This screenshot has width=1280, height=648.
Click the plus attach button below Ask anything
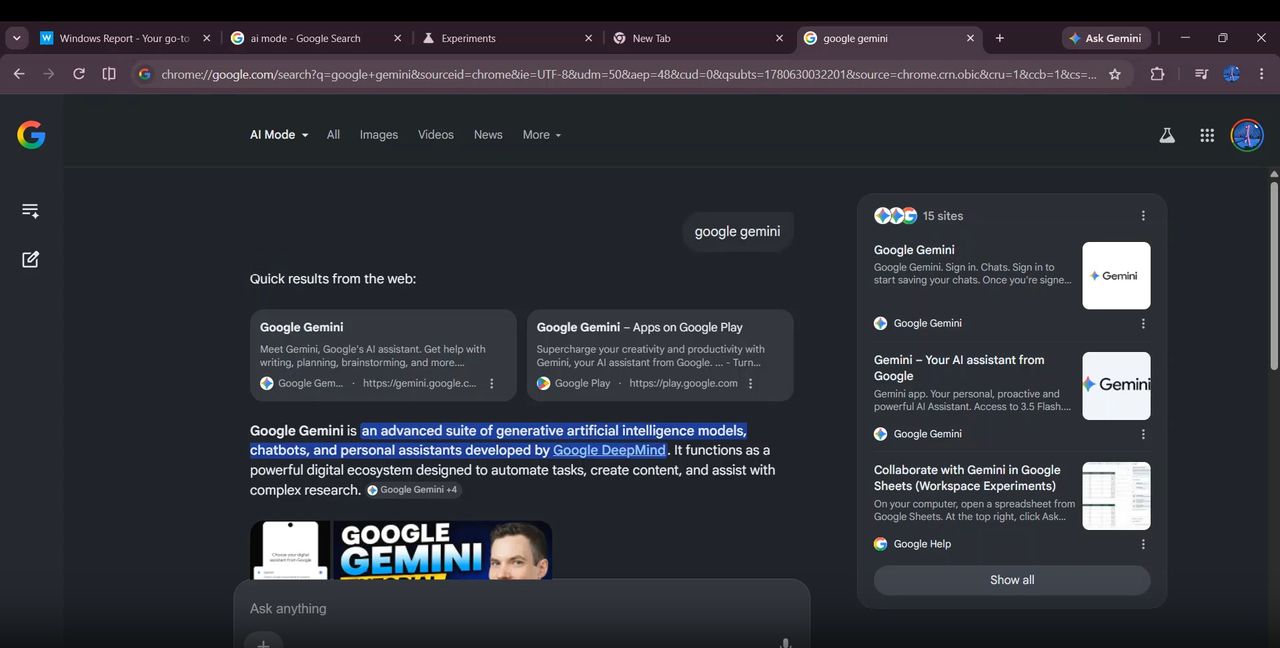263,642
